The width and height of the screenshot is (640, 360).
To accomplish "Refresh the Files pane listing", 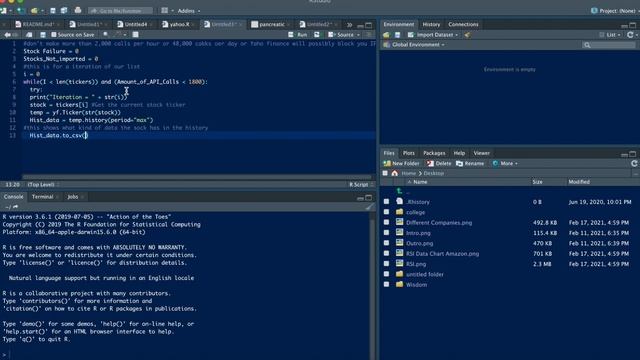I will click(634, 163).
